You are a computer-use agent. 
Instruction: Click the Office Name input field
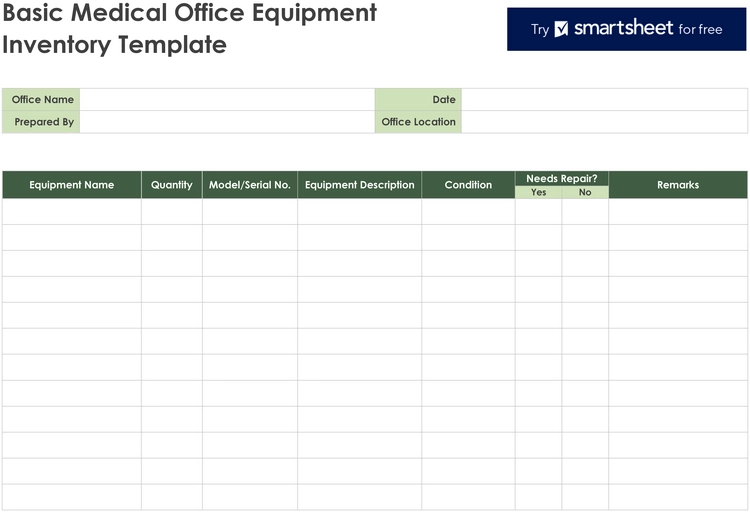(x=227, y=100)
